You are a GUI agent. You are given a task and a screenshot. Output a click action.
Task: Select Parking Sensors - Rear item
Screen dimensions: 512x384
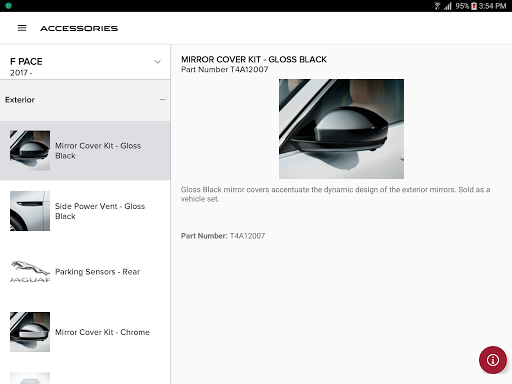tap(85, 272)
